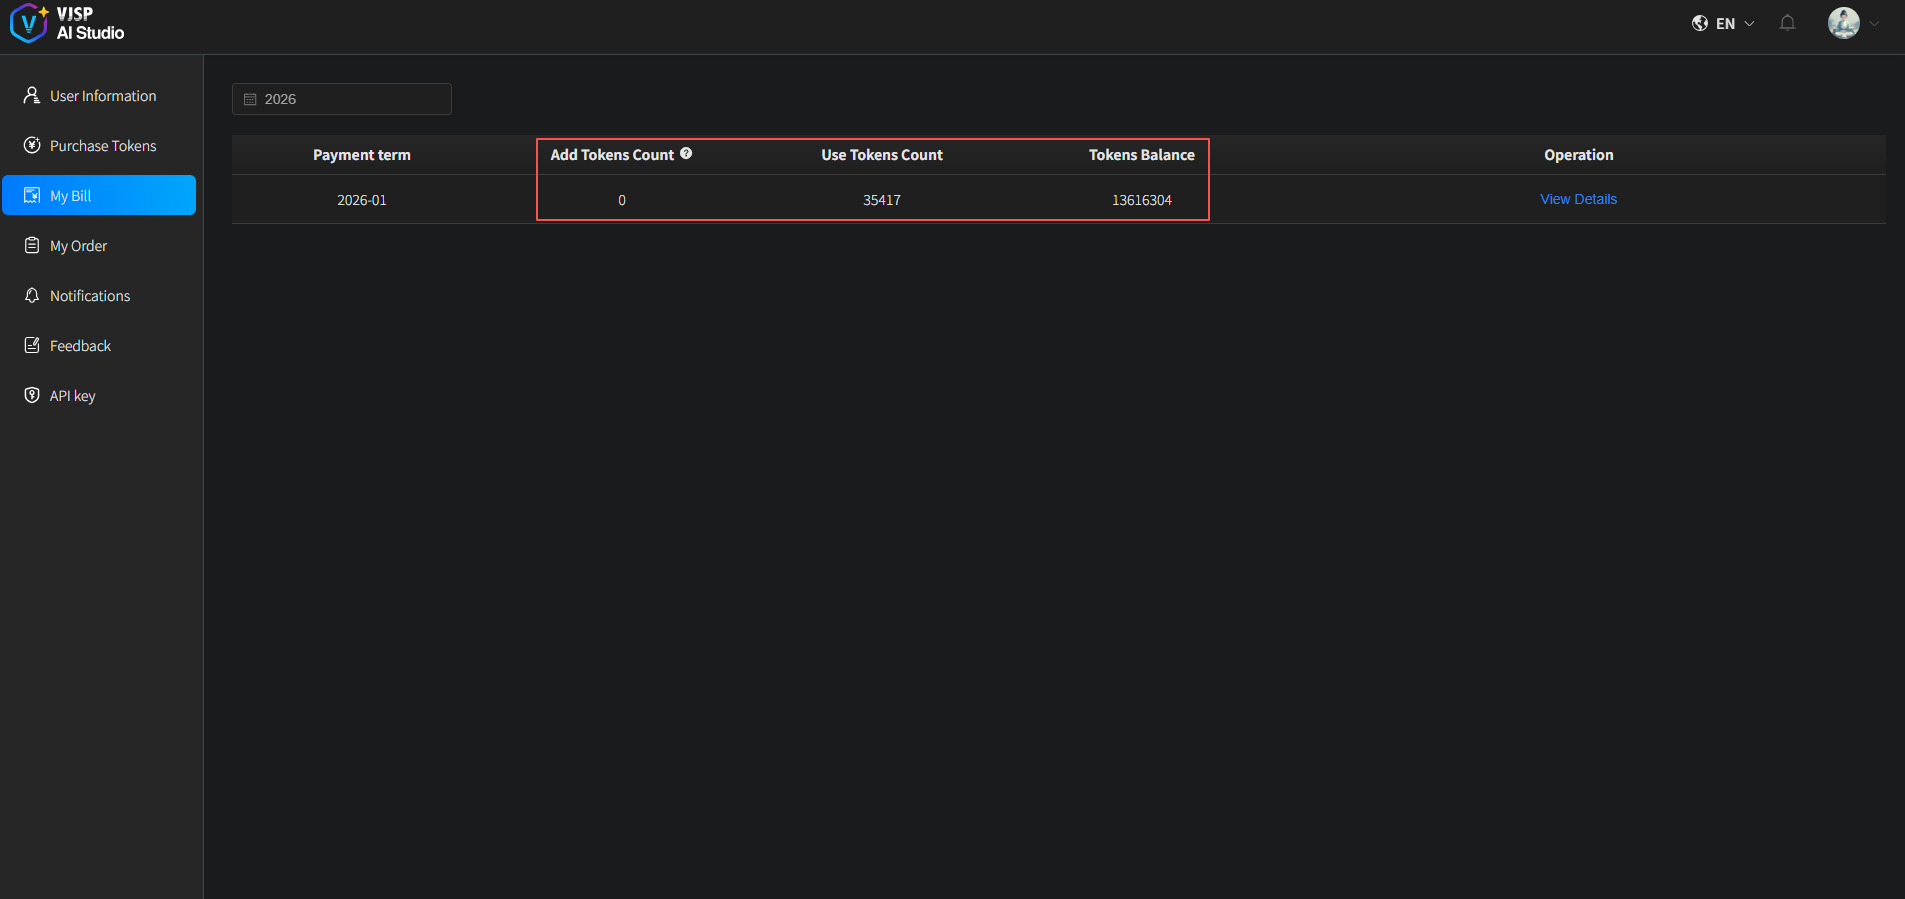
Task: Click the Notifications bell icon in sidebar
Action: (32, 295)
